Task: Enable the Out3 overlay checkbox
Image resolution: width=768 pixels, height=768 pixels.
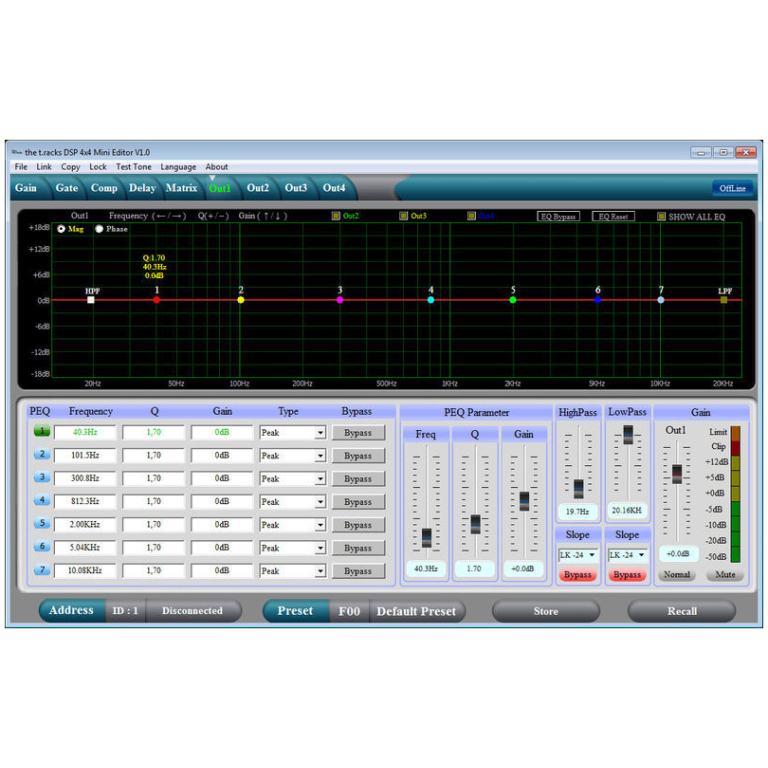Action: (404, 216)
